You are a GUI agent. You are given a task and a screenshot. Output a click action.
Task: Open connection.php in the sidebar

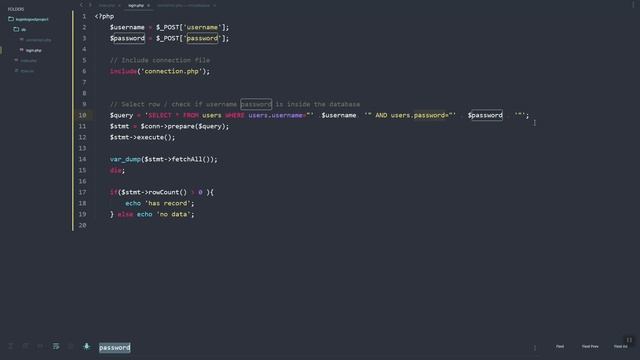(38, 40)
